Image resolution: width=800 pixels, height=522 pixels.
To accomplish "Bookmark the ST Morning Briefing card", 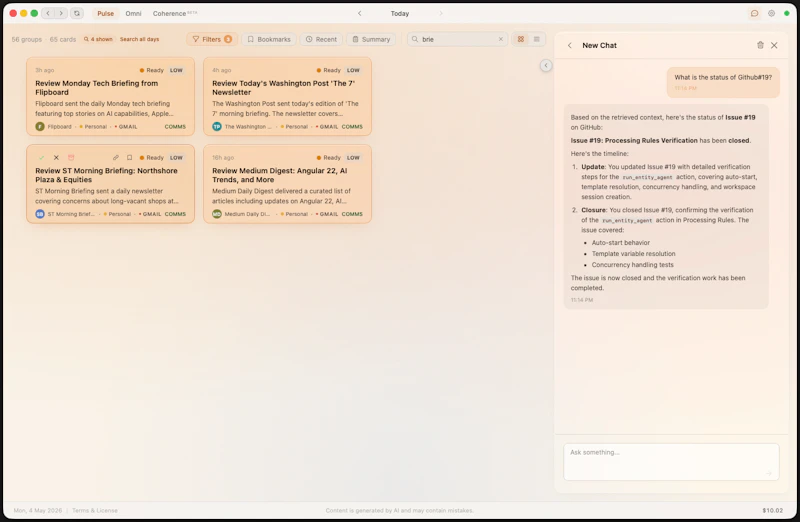I will (130, 158).
